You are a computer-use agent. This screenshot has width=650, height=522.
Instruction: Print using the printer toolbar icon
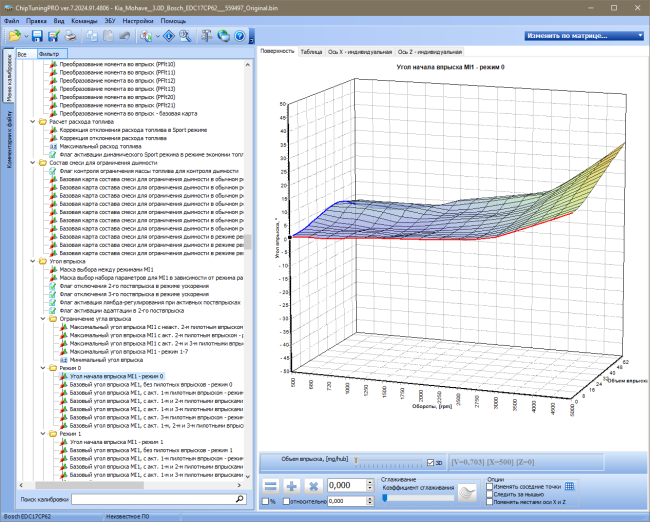[70, 36]
